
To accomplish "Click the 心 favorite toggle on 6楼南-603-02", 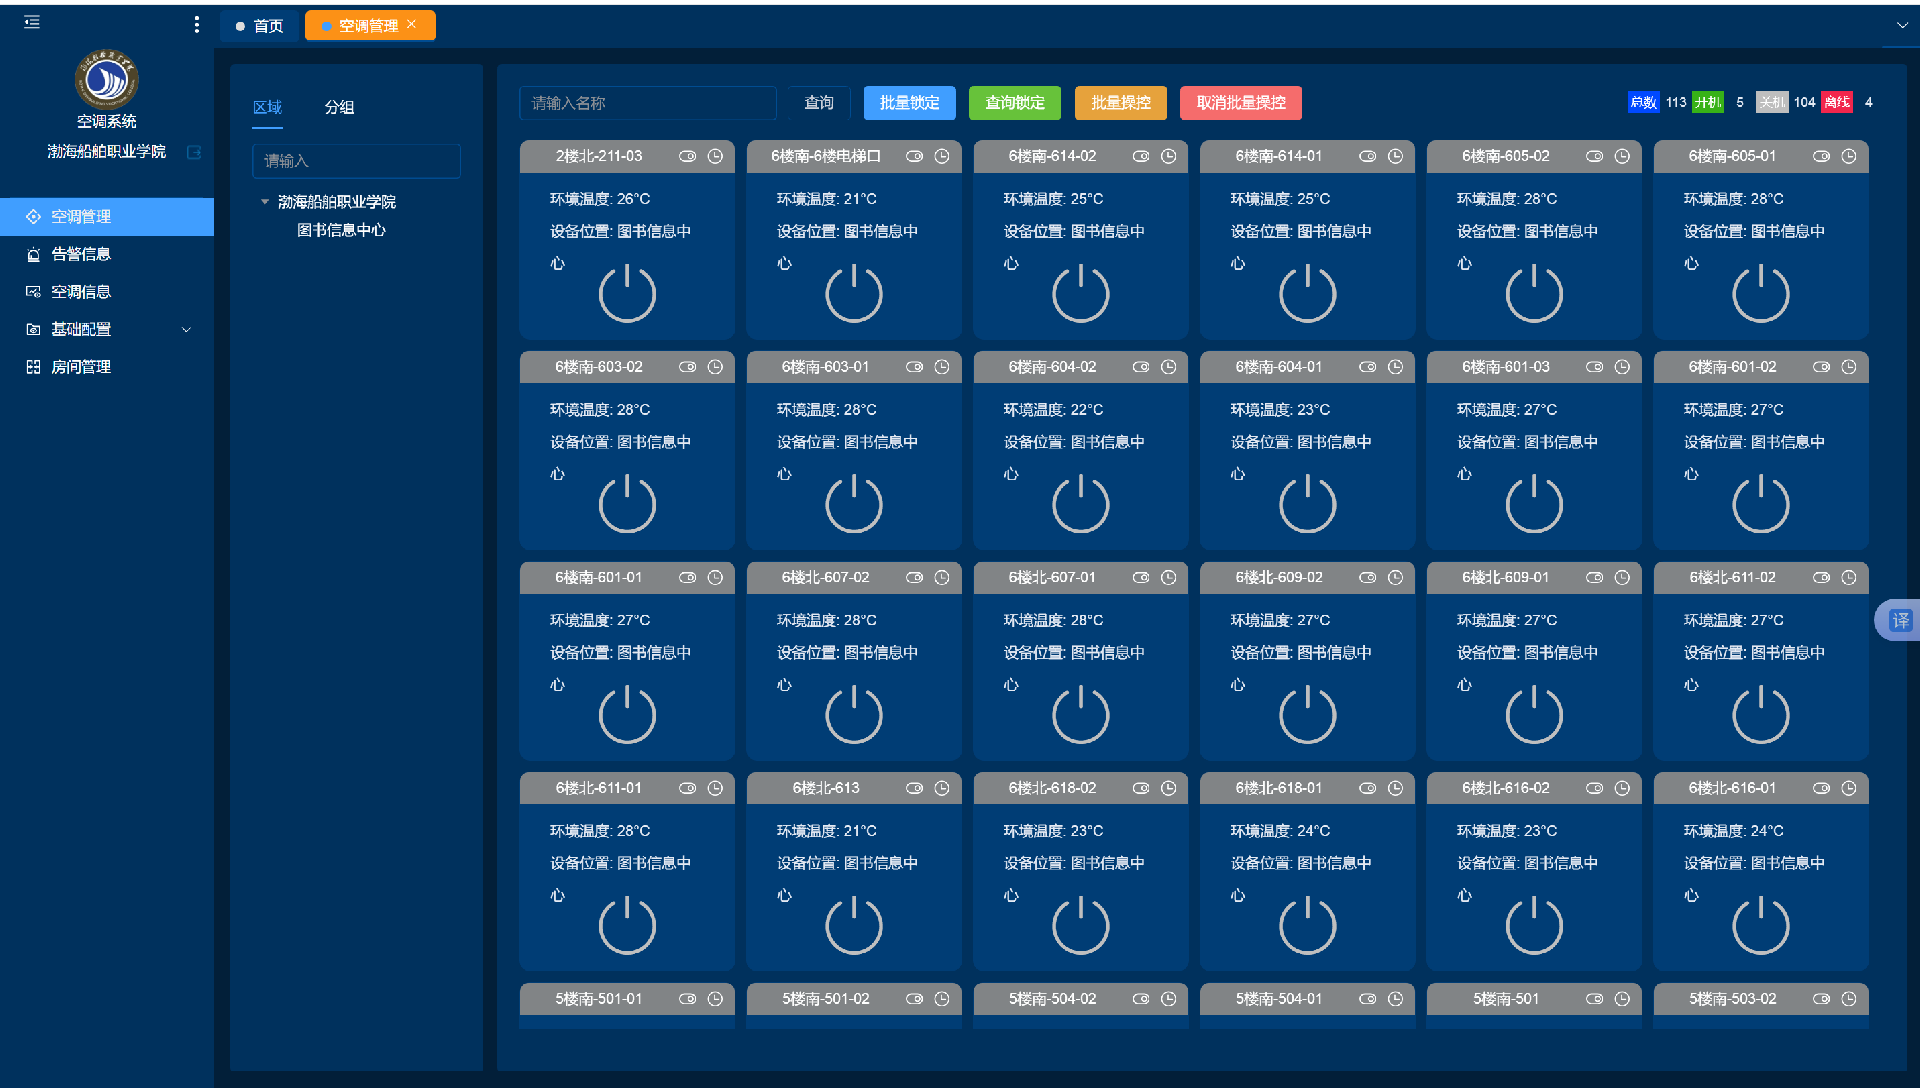I will tap(557, 473).
